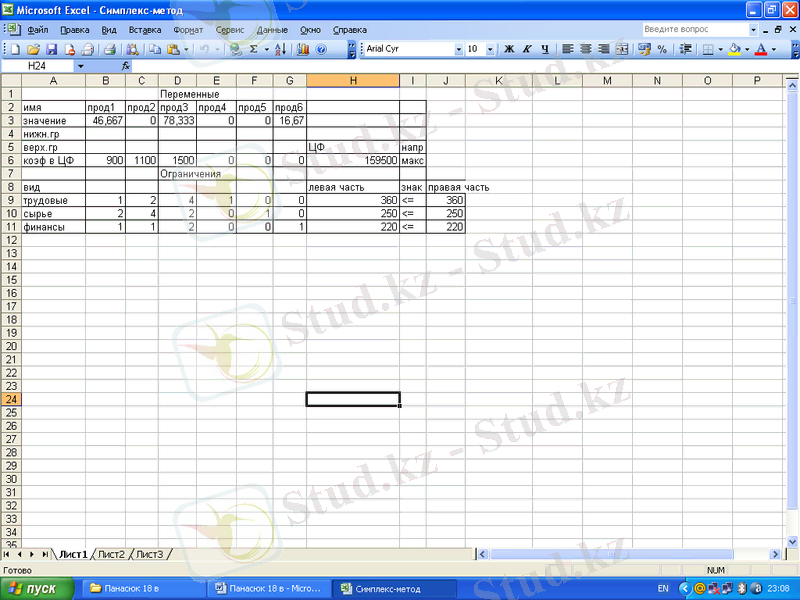Click the Open file folder icon
Image resolution: width=800 pixels, height=600 pixels.
[x=33, y=49]
